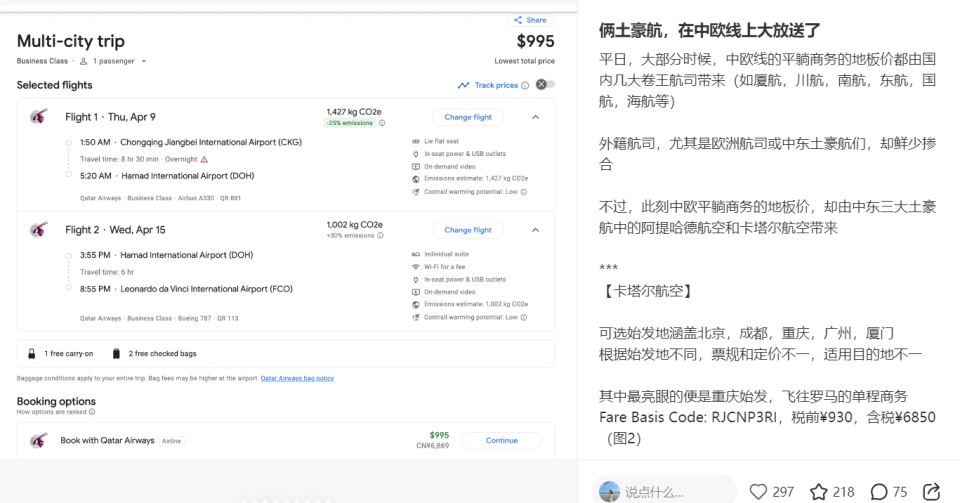Change flight for Flight 2
This screenshot has width=960, height=503.
(x=468, y=230)
